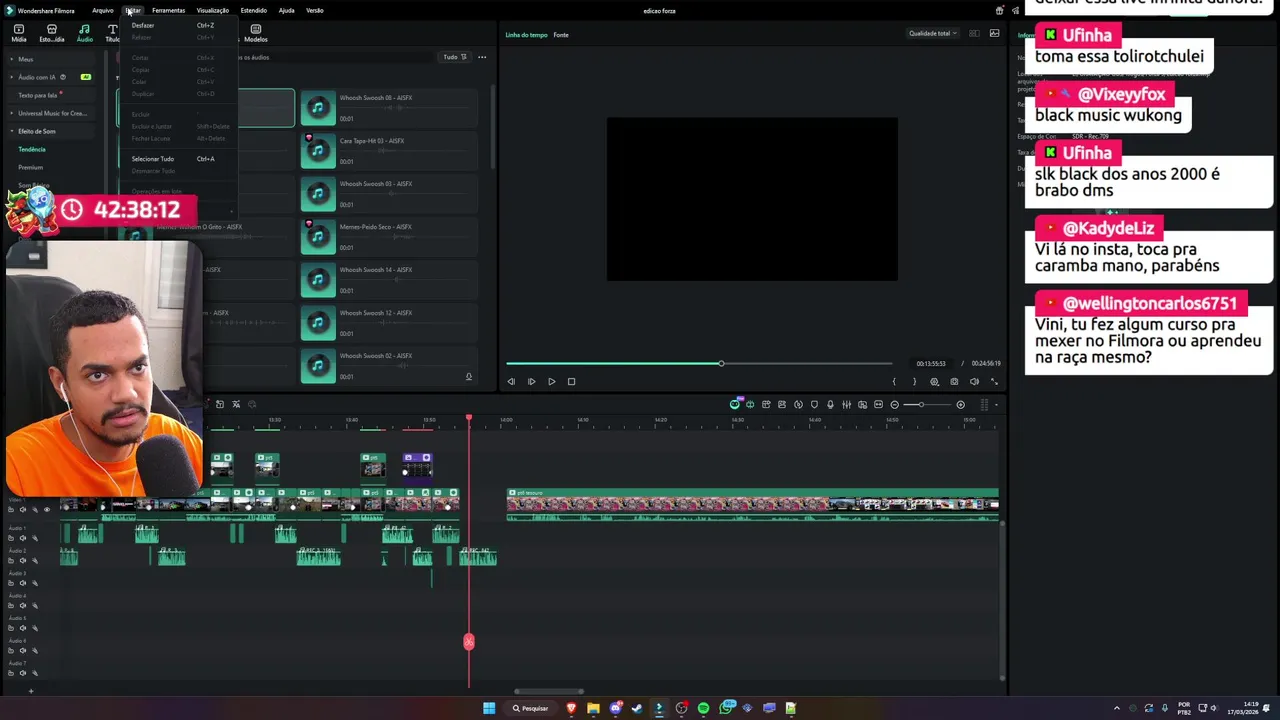Toggle visibility eye of Vídeo 1 track
The image size is (1280, 720).
pos(46,509)
